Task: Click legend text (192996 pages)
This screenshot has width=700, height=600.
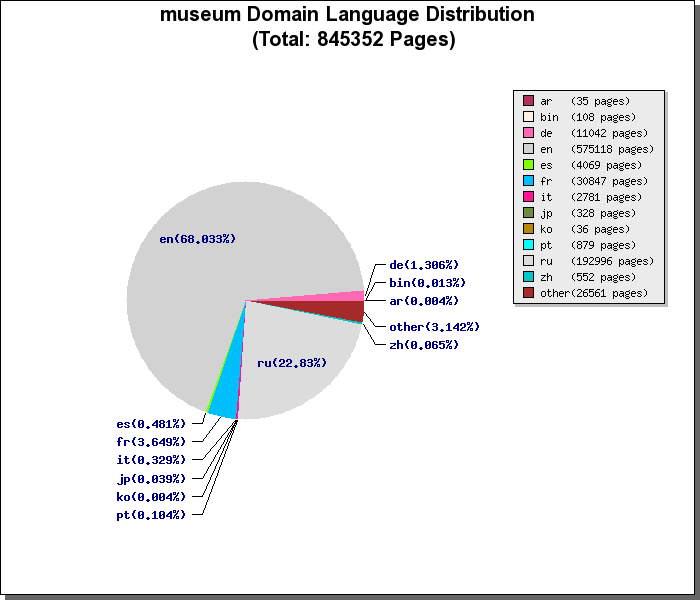Action: 612,261
